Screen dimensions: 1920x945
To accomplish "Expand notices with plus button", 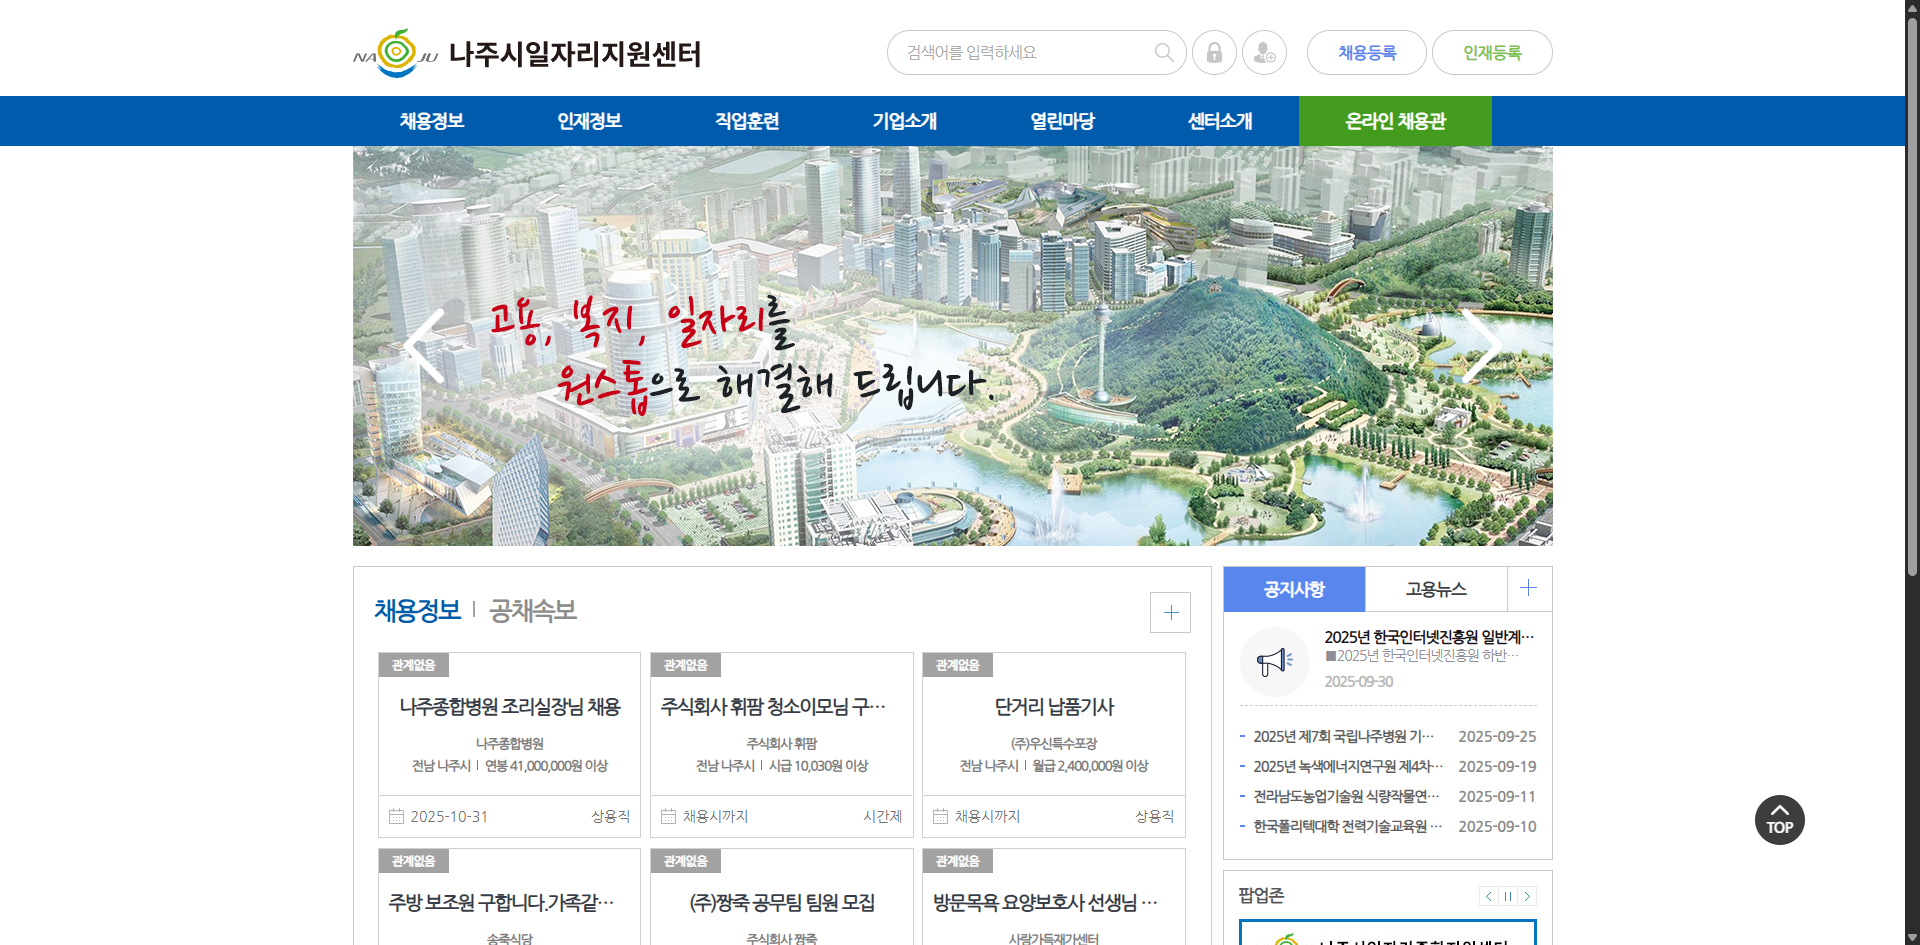I will (x=1528, y=588).
